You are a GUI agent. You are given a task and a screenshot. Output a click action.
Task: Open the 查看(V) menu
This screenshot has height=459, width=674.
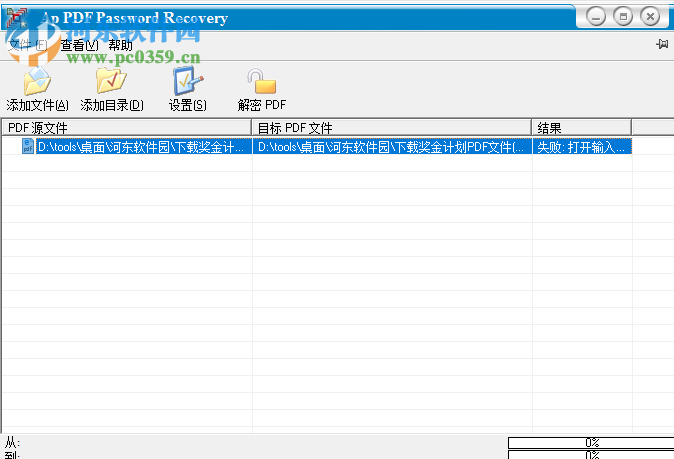tap(80, 45)
